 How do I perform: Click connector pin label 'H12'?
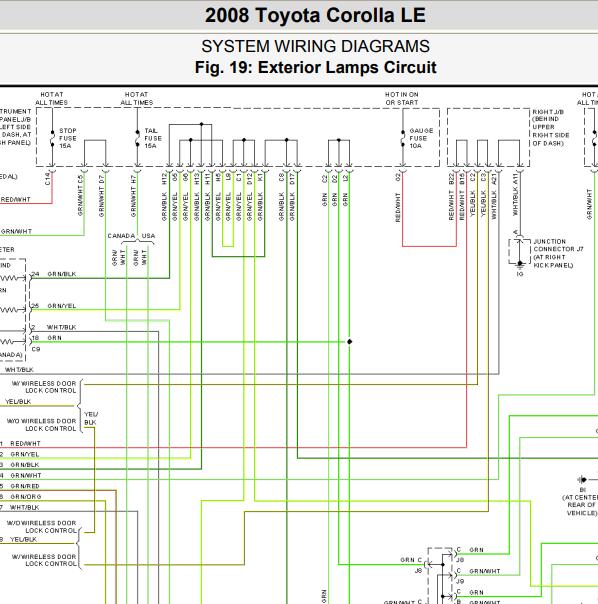tap(165, 179)
